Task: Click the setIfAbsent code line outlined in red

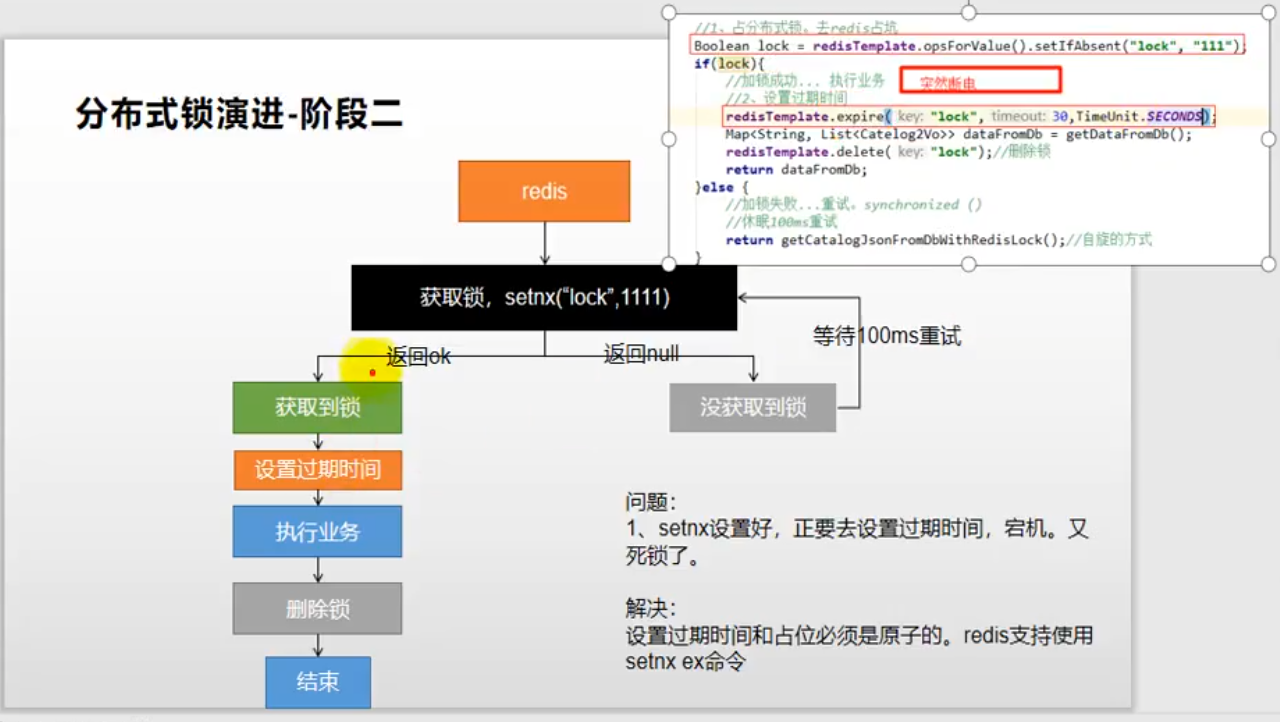Action: point(965,45)
